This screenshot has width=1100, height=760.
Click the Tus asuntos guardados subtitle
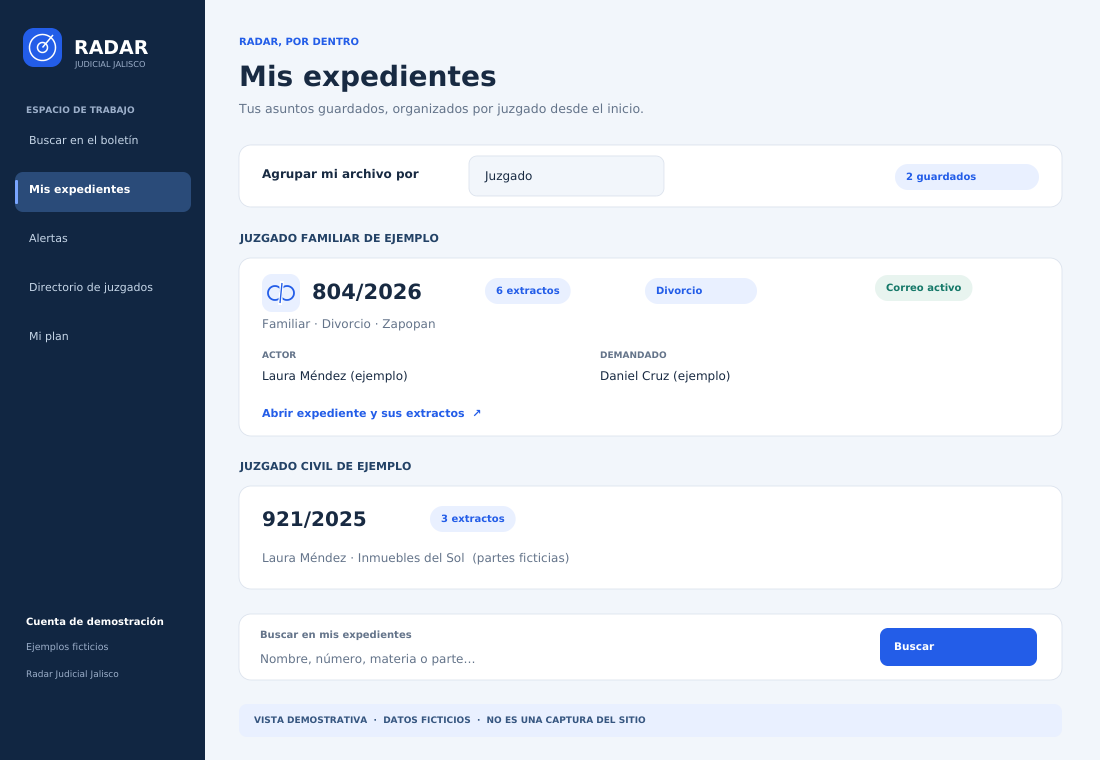click(x=441, y=109)
